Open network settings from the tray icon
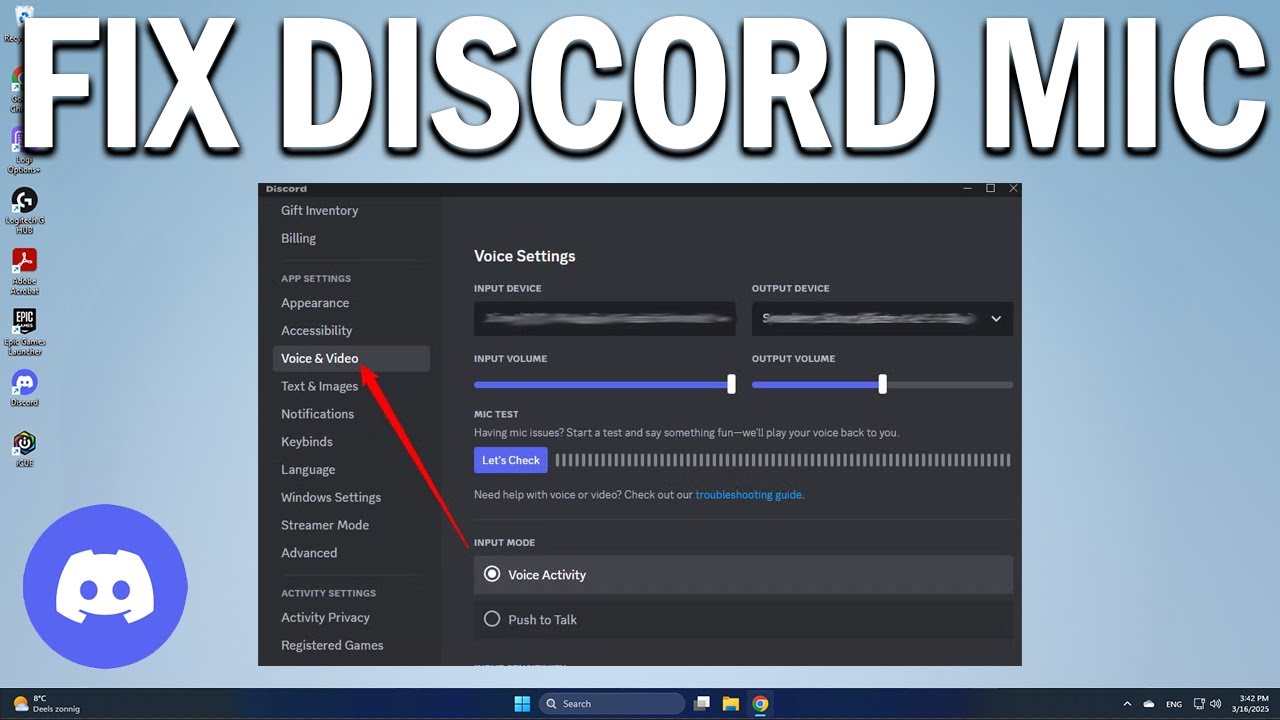Viewport: 1280px width, 720px height. coord(1200,704)
